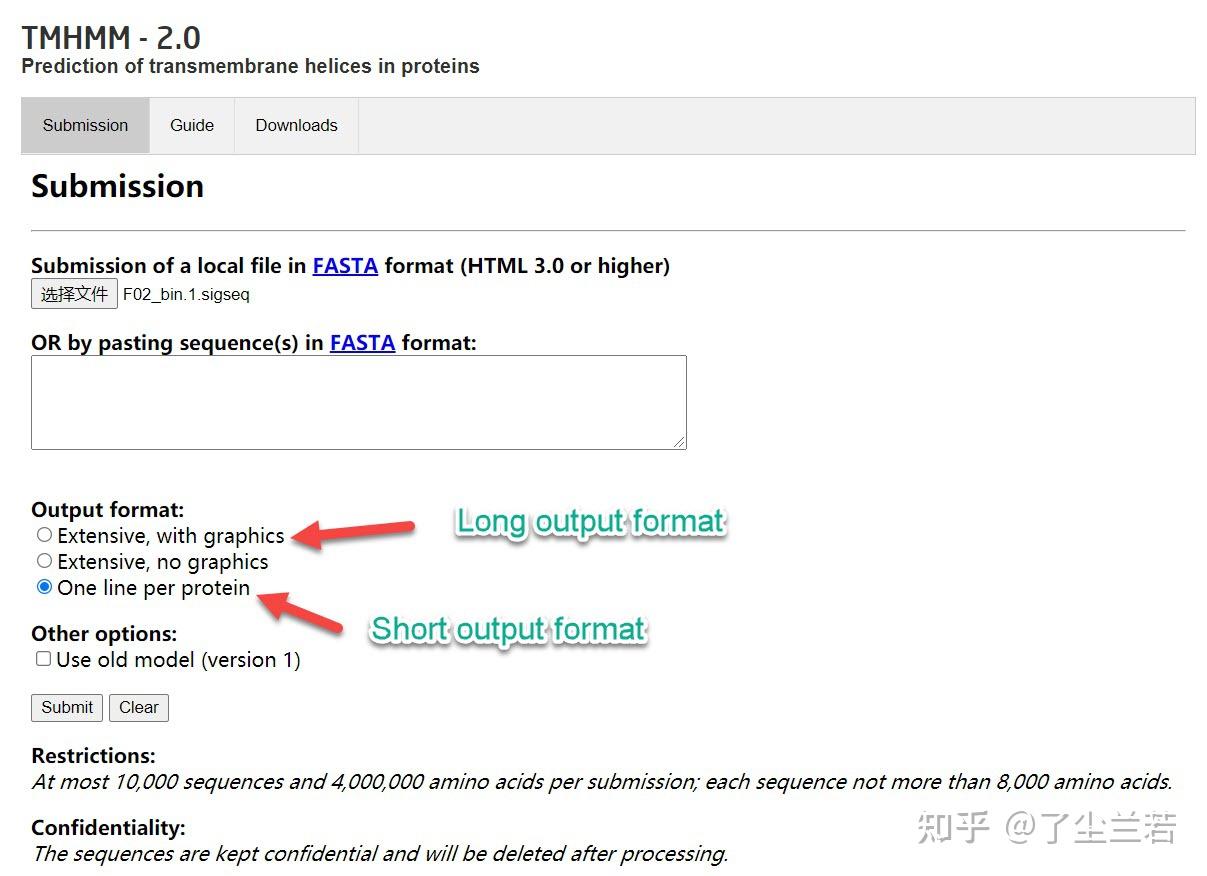Click the Extensive, with graphics label text
Screen dimensions: 1207x876
click(171, 536)
